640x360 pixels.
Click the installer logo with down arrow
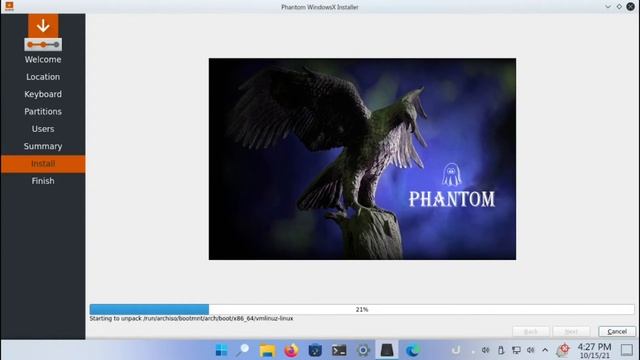(x=43, y=32)
